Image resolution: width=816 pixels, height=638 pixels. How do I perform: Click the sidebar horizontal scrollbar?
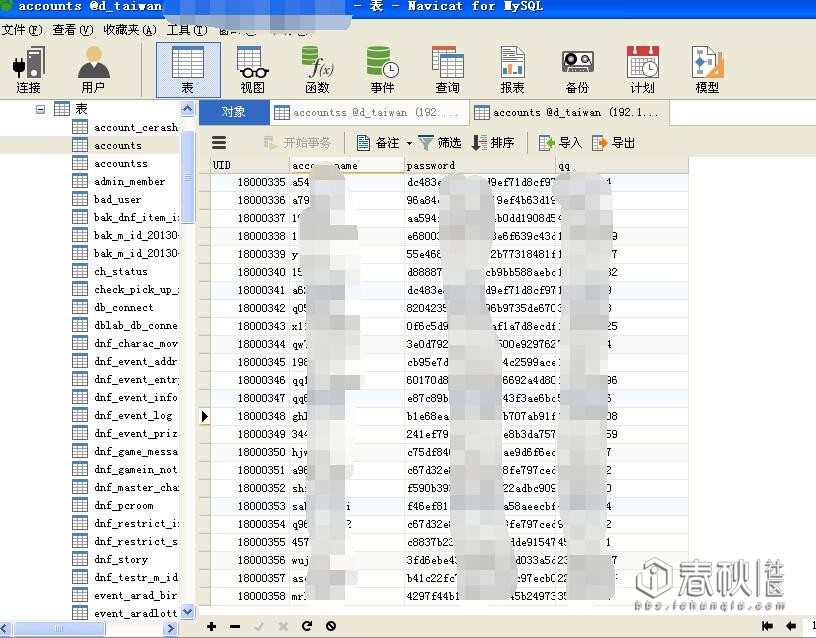click(90, 628)
